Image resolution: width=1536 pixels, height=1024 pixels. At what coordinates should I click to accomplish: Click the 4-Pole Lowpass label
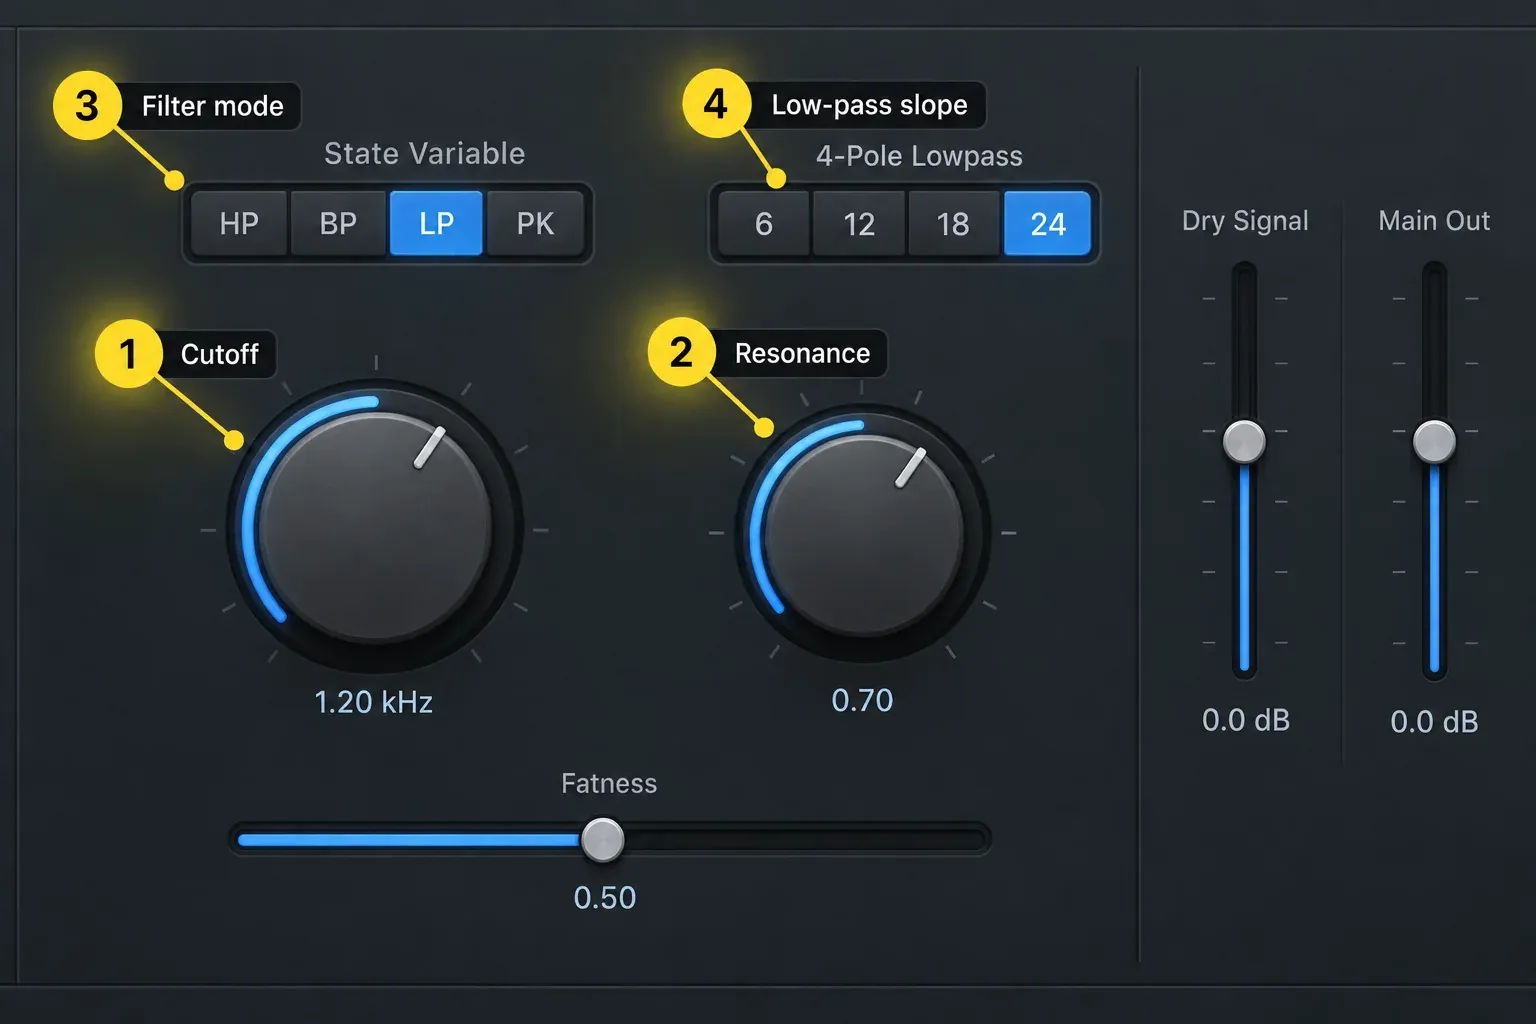tap(919, 156)
